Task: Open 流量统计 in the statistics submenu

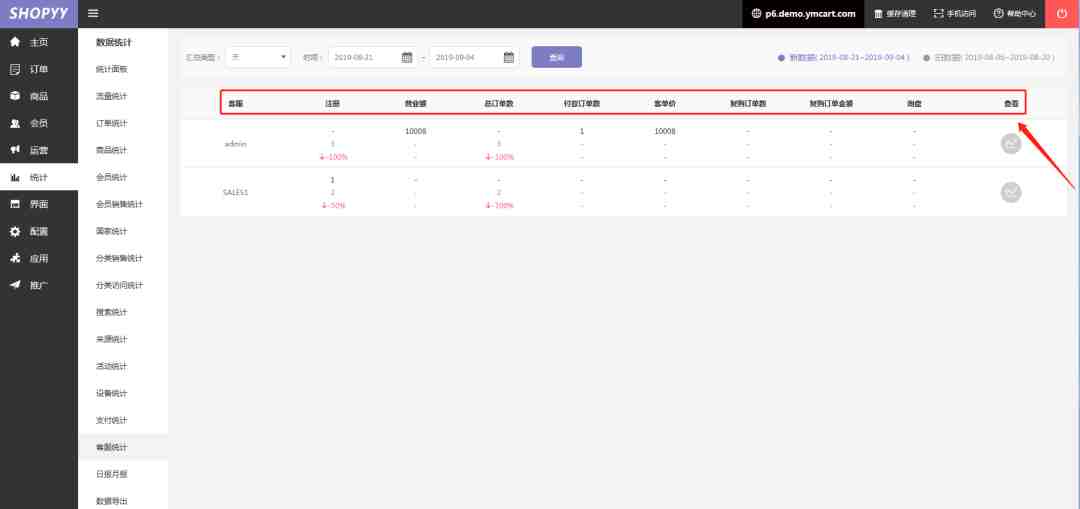Action: click(112, 96)
